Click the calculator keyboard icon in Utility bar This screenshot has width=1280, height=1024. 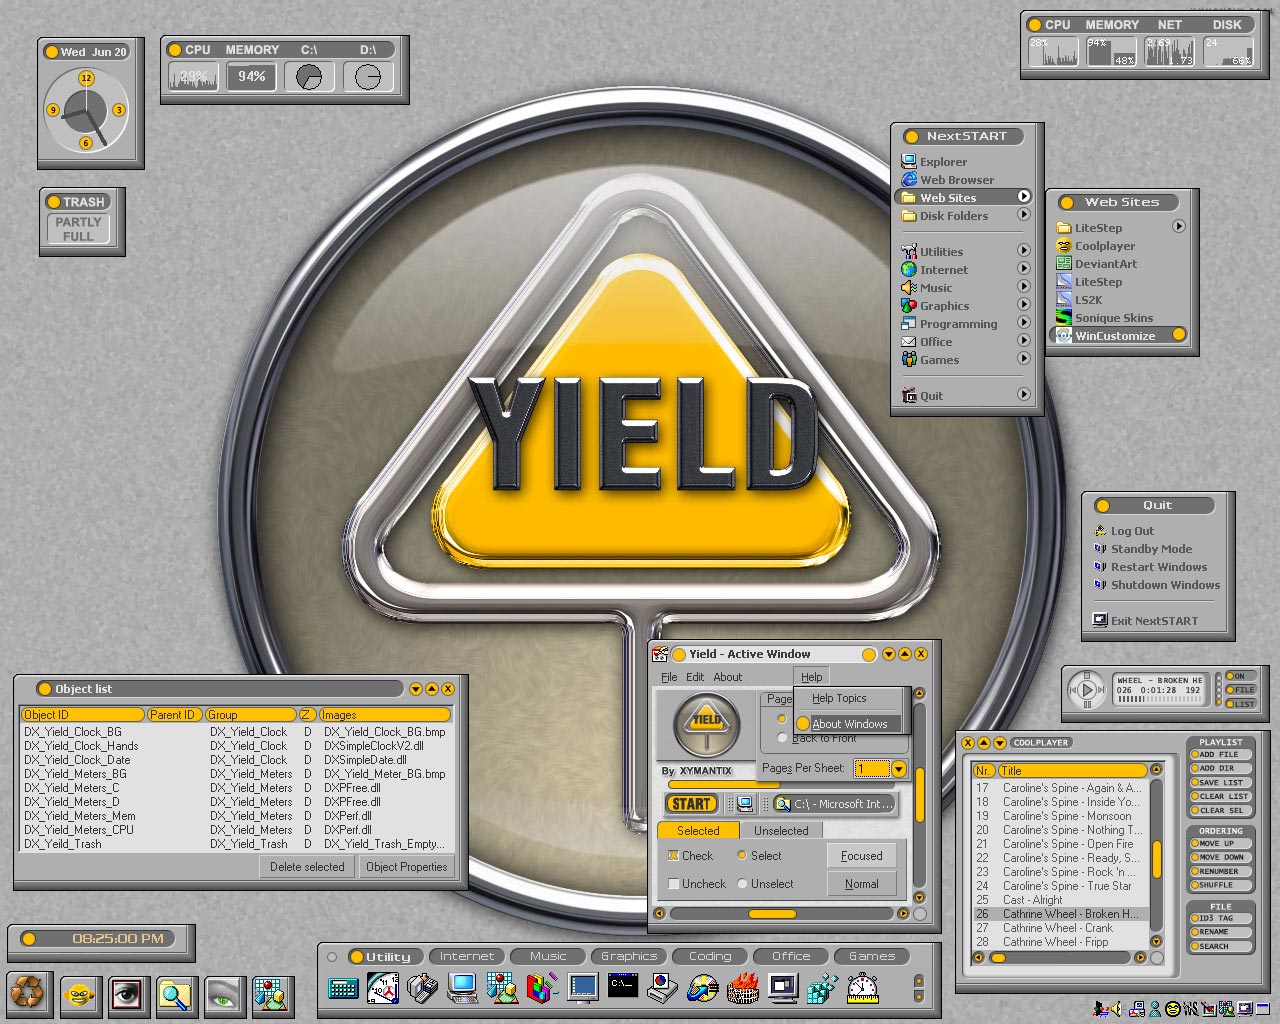pyautogui.click(x=343, y=989)
